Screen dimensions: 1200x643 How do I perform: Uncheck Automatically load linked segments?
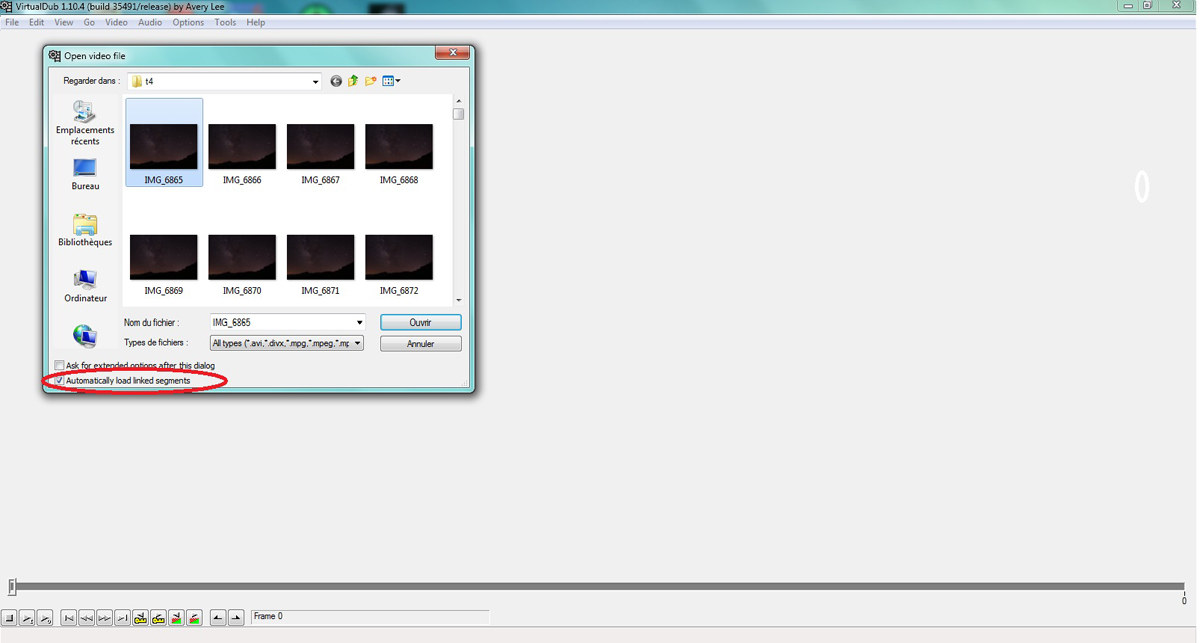click(59, 380)
